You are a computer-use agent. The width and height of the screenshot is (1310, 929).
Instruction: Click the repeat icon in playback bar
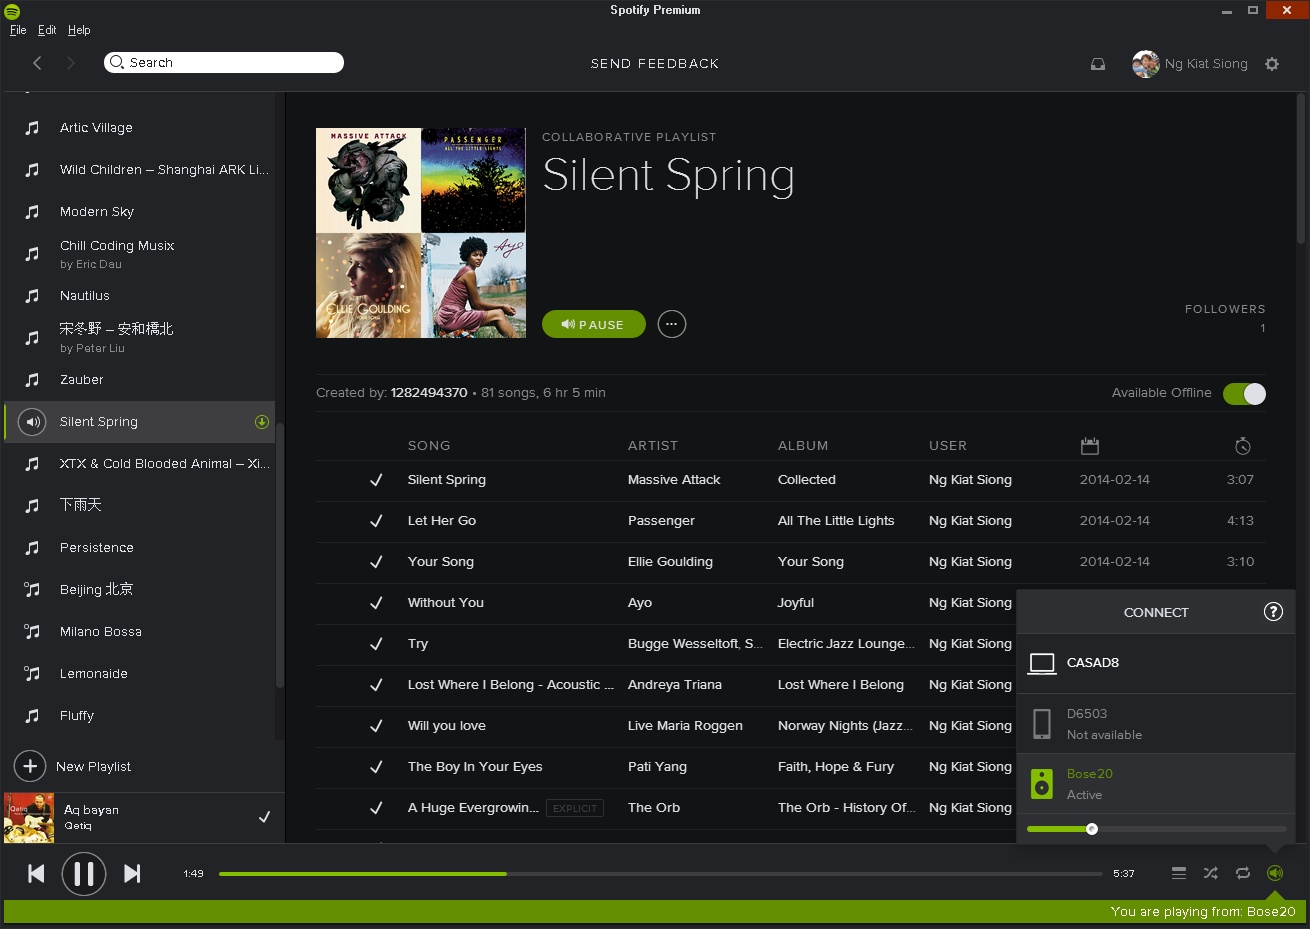(x=1242, y=873)
